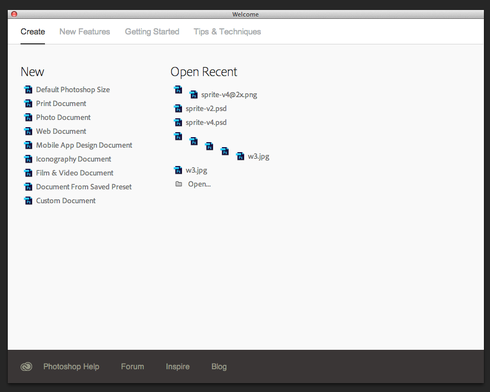Click icon beside Photo Document
Screen dimensions: 490x392
click(28, 117)
